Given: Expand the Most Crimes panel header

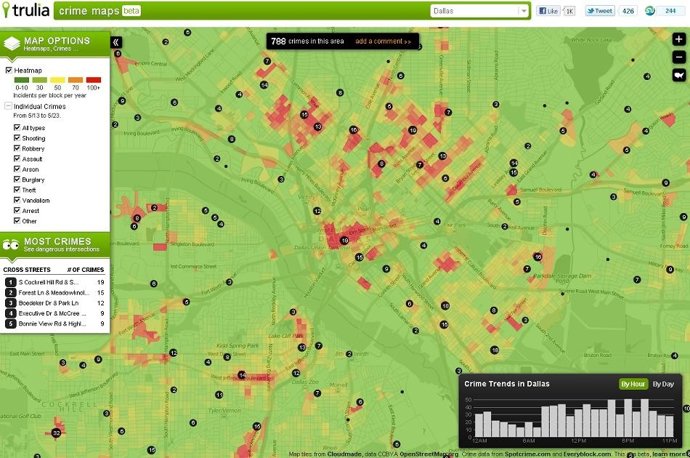Looking at the screenshot, I should tap(55, 245).
